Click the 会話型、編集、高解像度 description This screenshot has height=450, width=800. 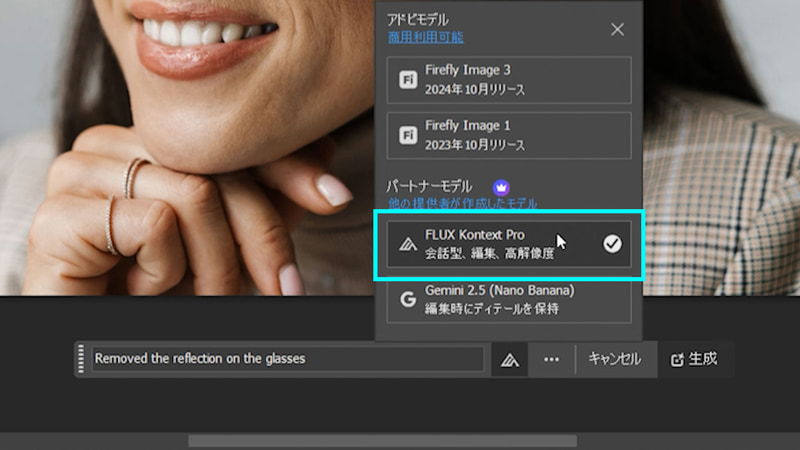489,253
